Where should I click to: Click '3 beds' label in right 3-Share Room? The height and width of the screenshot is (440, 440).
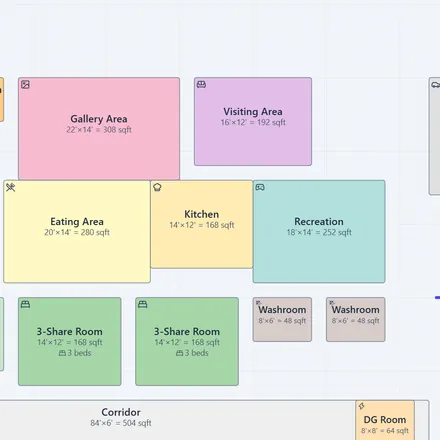[x=197, y=353]
